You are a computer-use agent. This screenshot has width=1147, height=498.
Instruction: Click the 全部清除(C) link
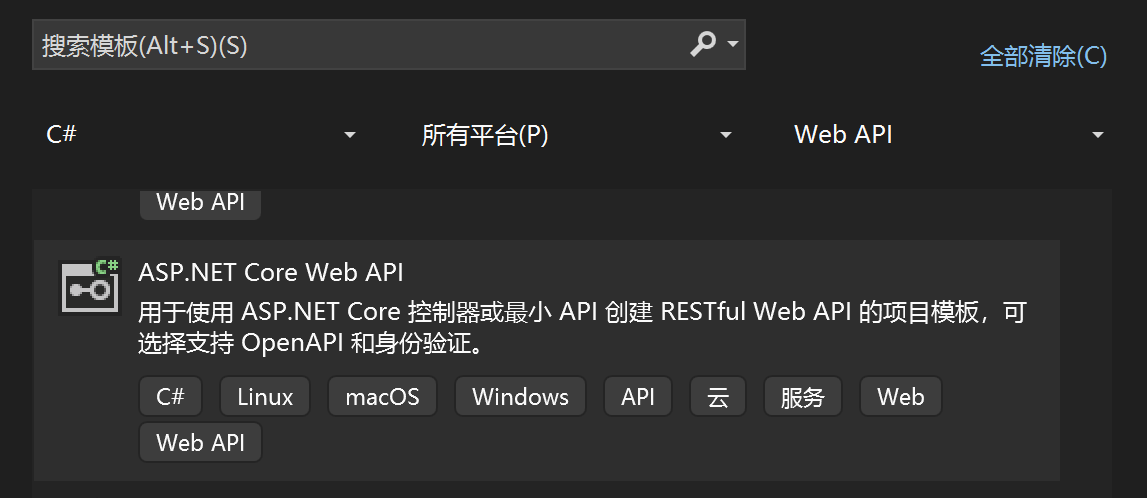tap(1043, 56)
